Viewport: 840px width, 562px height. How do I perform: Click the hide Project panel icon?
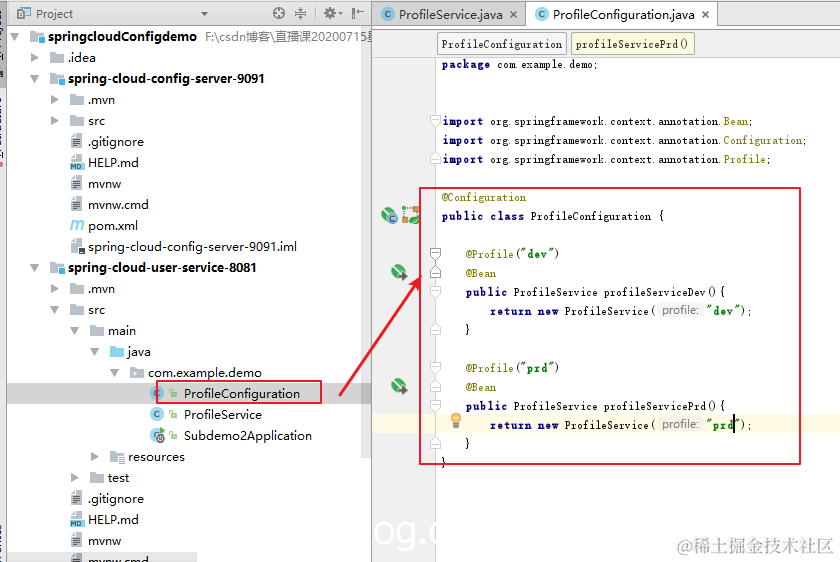coord(357,13)
